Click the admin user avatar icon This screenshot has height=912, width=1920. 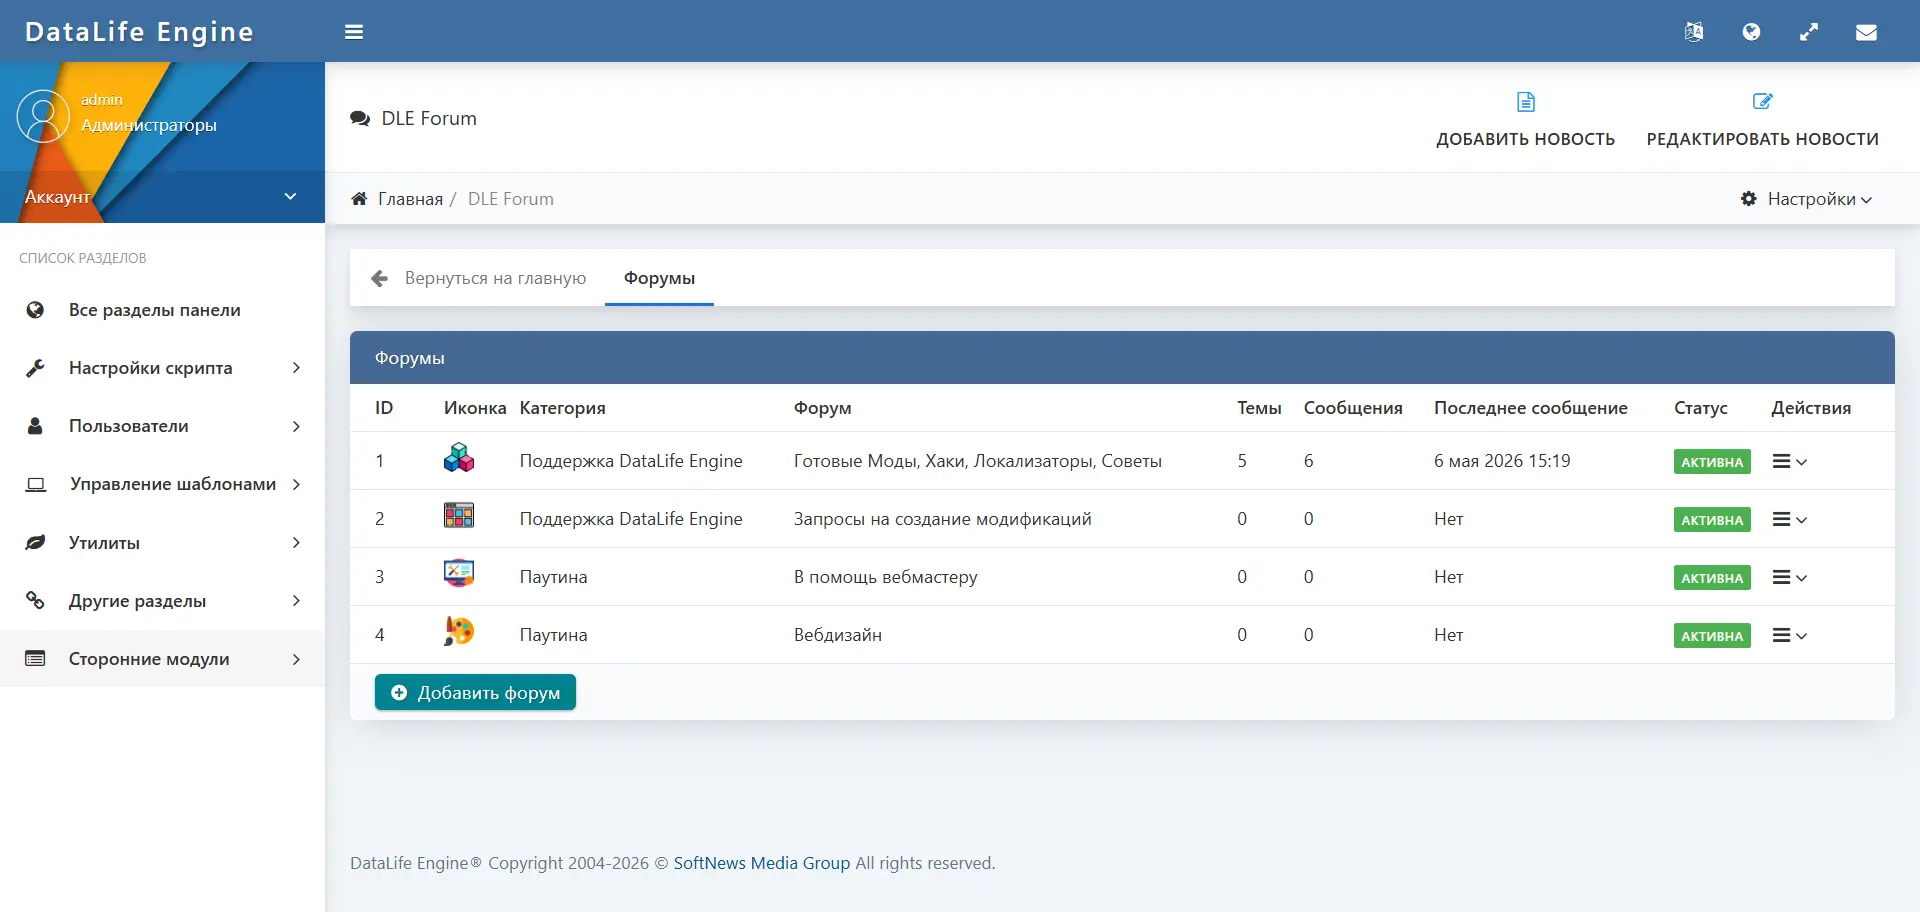pos(43,116)
